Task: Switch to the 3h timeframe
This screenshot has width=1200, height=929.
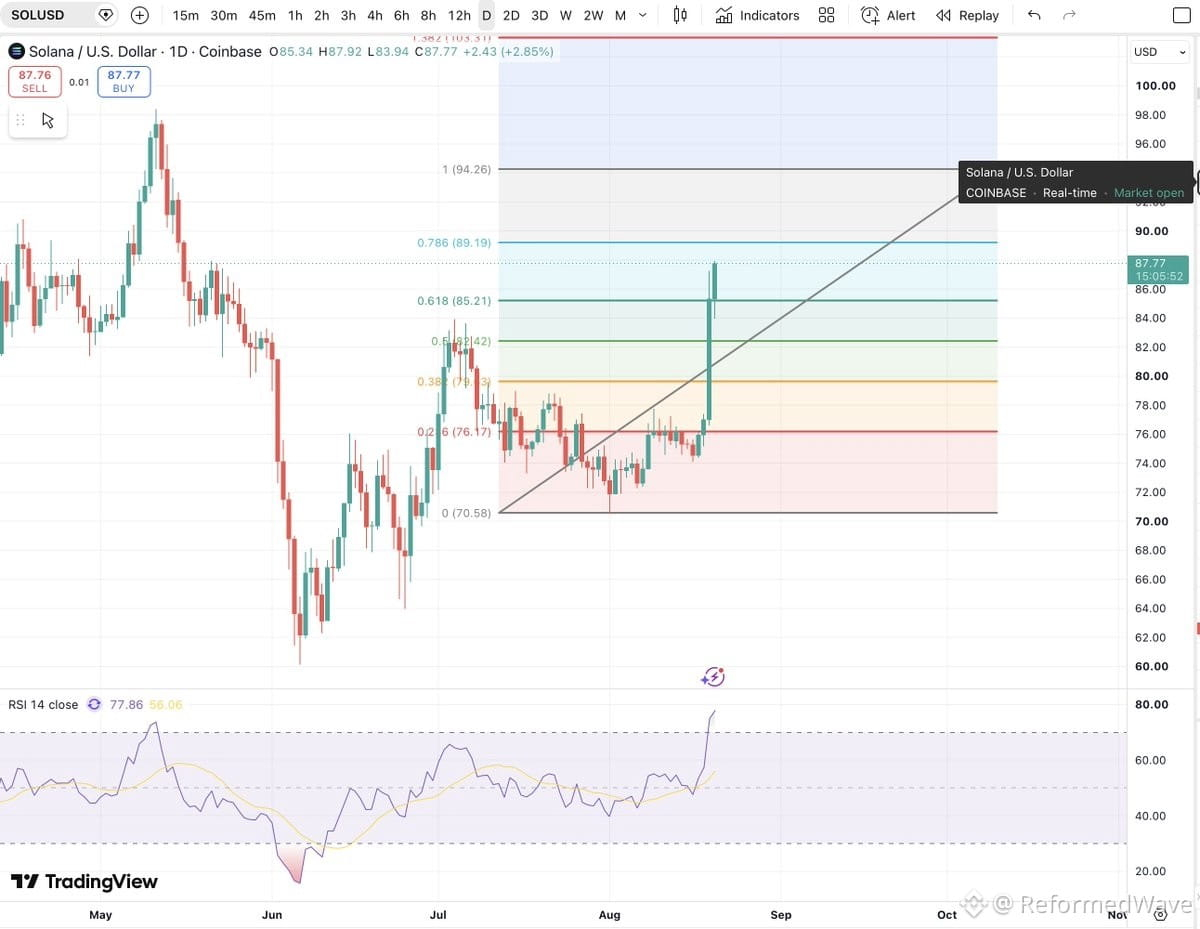Action: click(348, 15)
